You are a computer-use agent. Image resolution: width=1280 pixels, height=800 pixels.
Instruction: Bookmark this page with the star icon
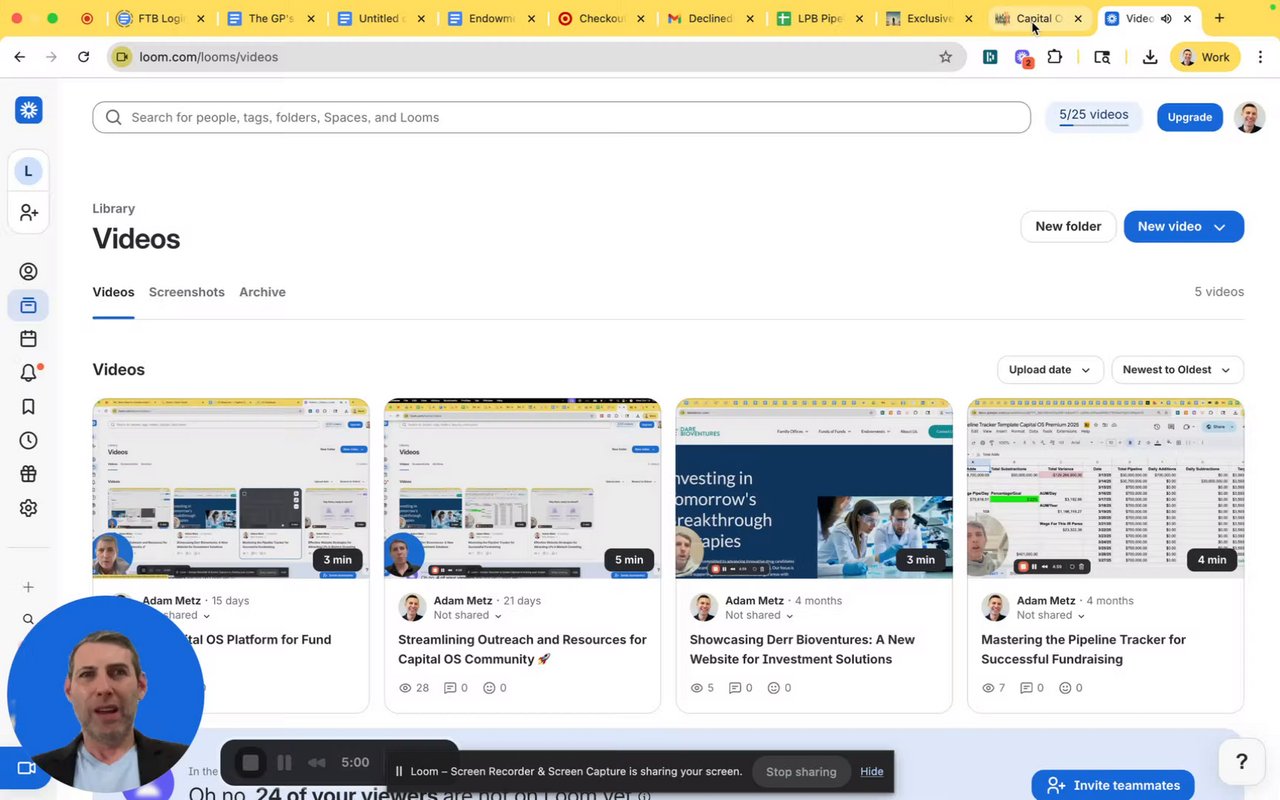[945, 57]
